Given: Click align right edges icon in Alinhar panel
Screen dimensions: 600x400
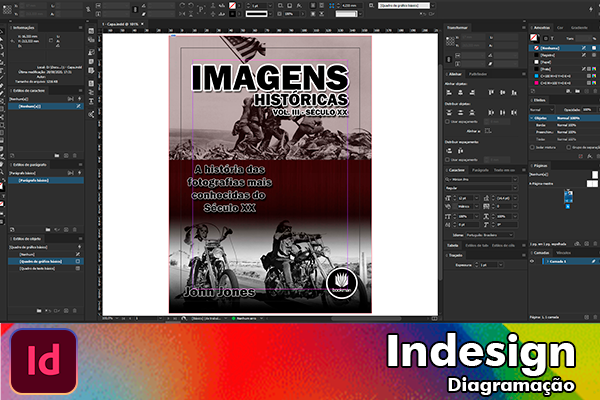Looking at the screenshot, I should pyautogui.click(x=472, y=92).
